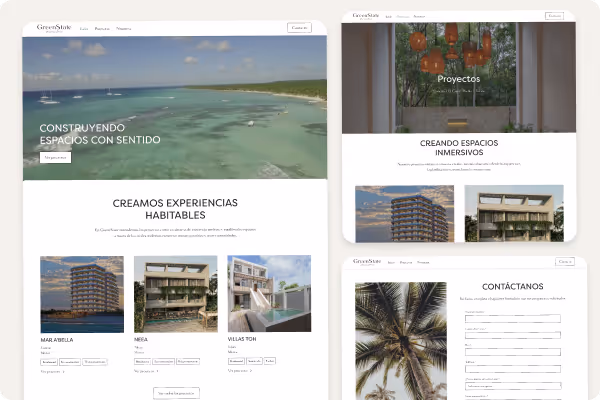Click the see-all-projects button below the cards
Image resolution: width=600 pixels, height=400 pixels.
click(176, 393)
